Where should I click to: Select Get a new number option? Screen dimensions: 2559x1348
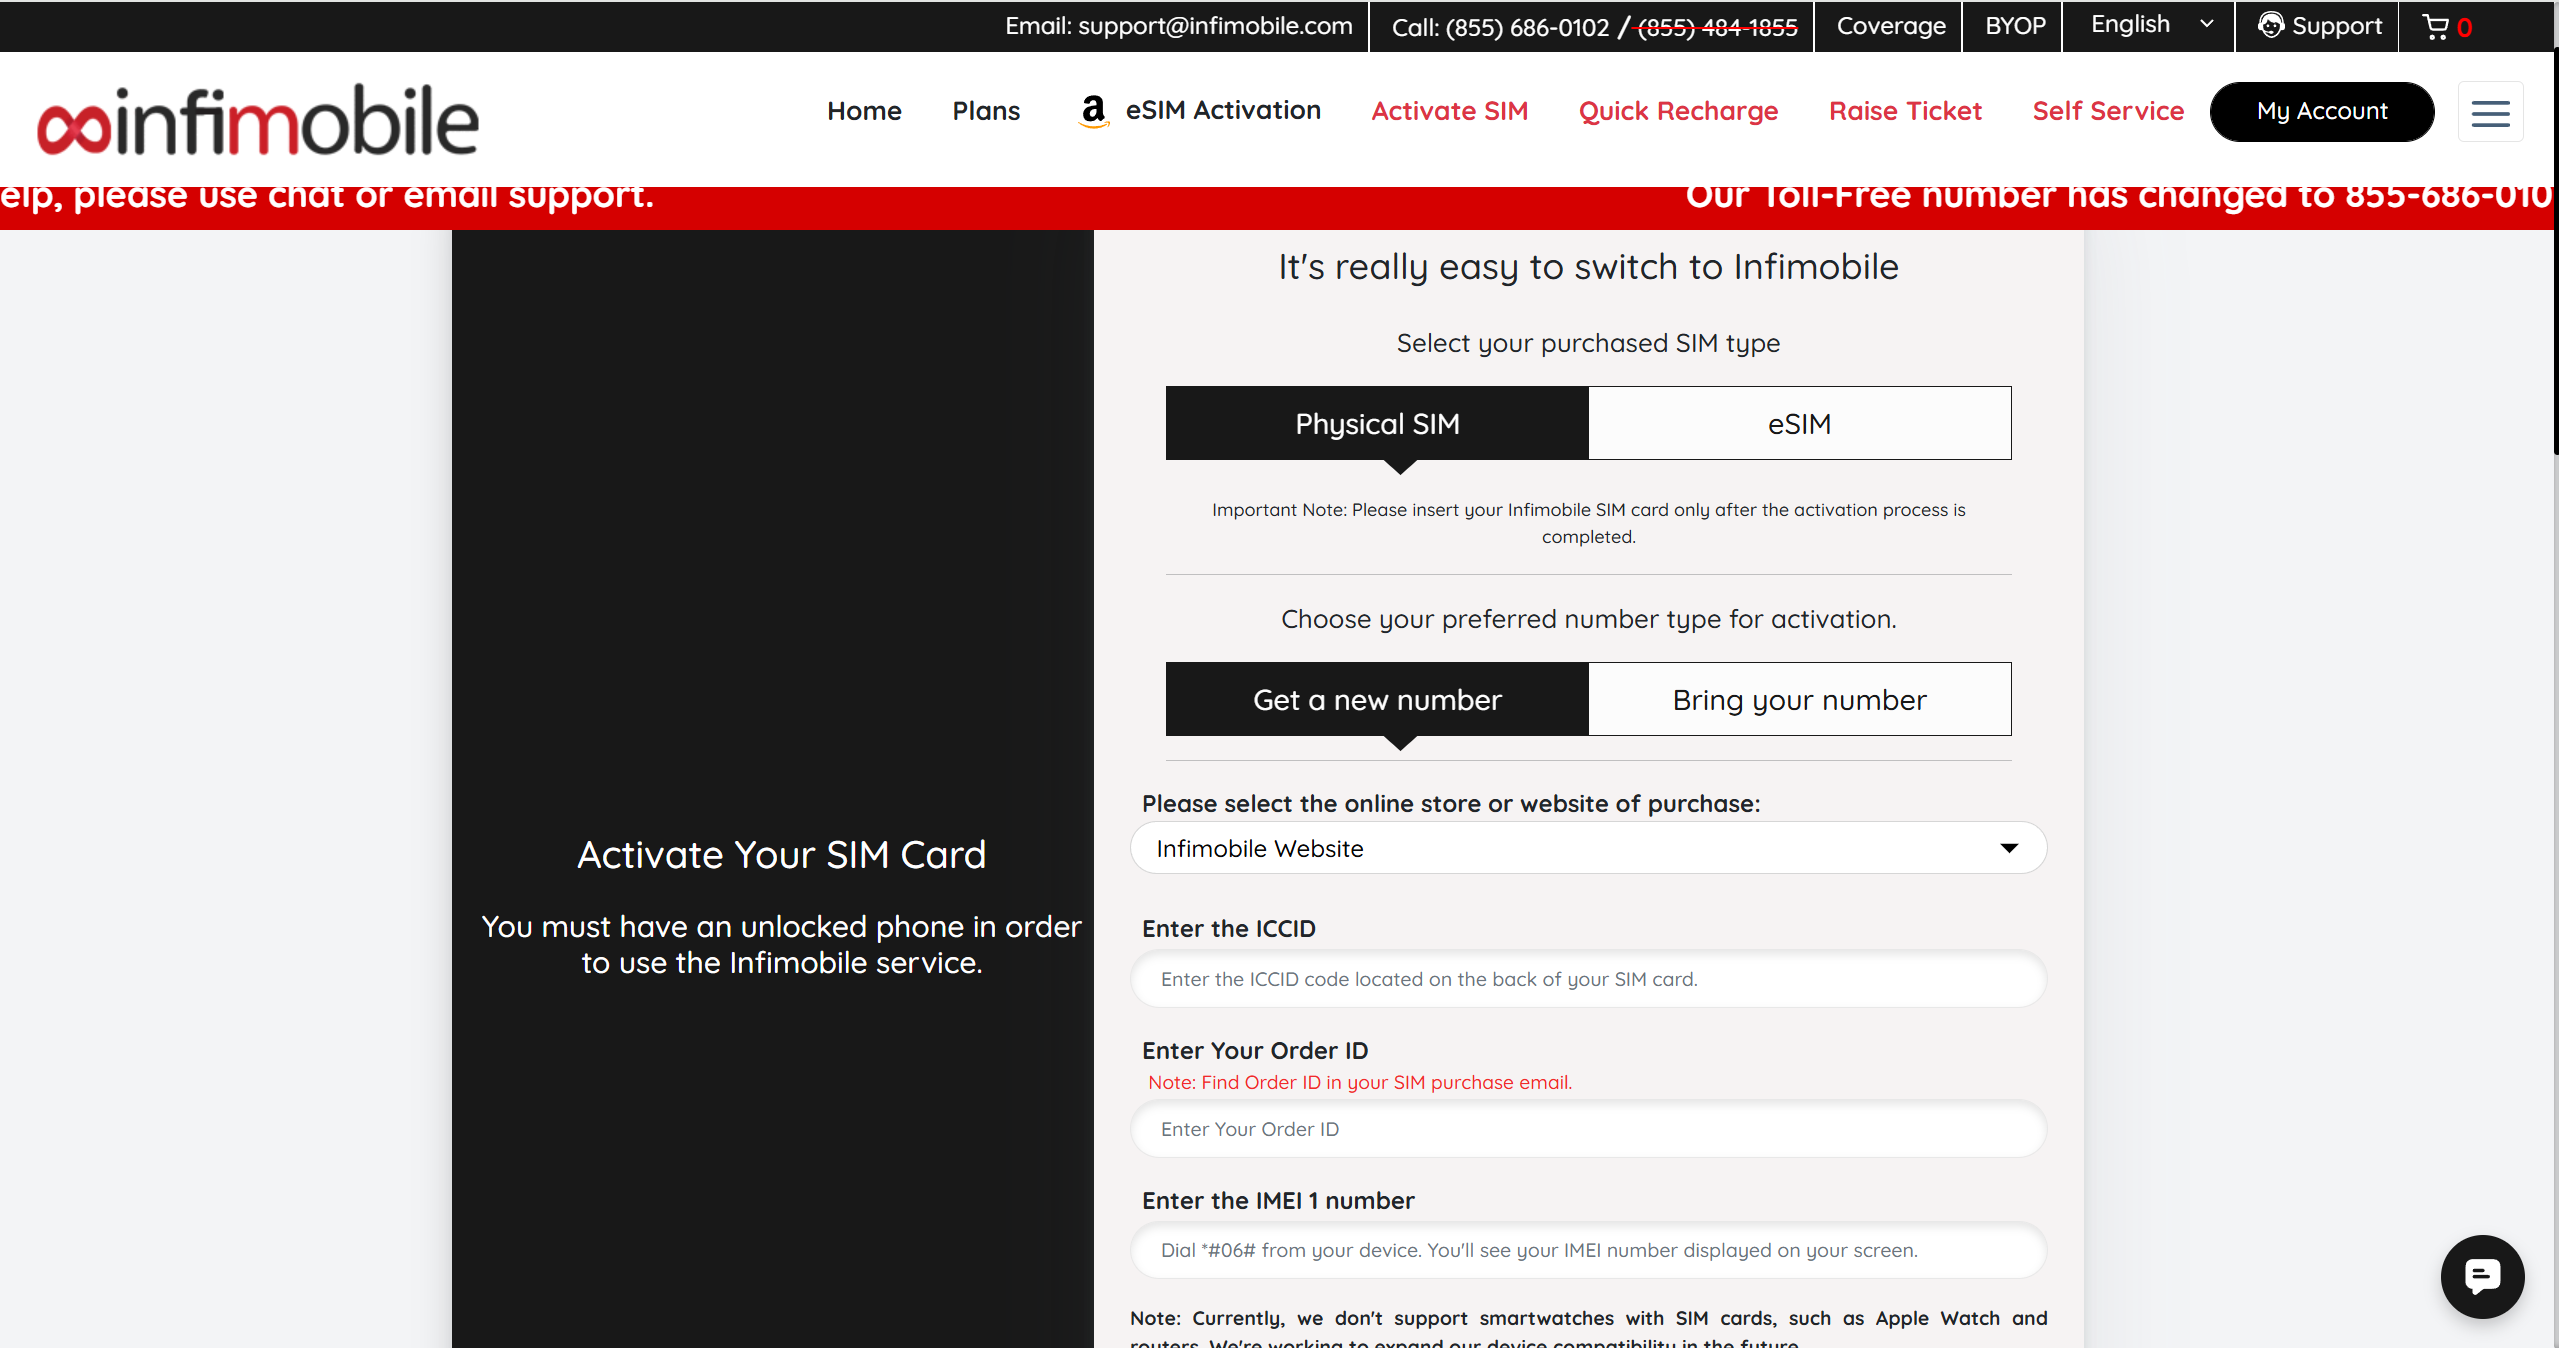click(x=1377, y=700)
